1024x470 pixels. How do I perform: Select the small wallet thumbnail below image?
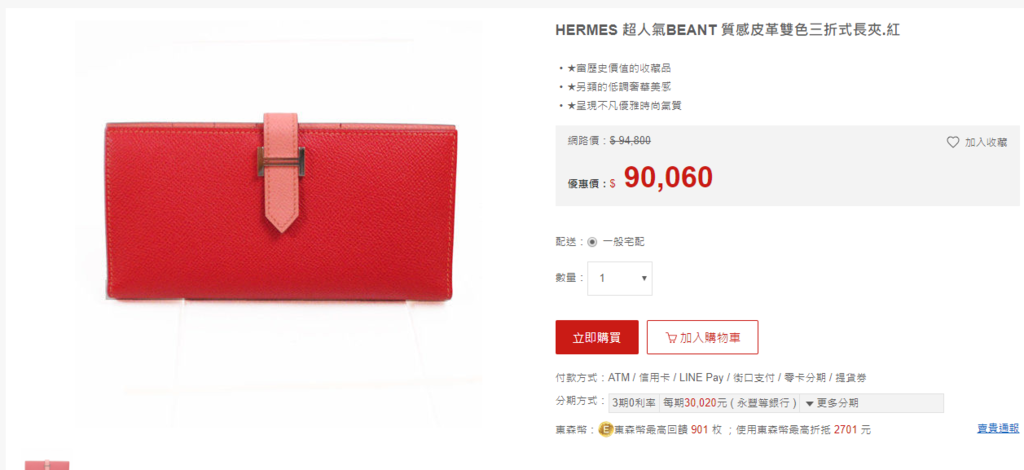[47, 465]
